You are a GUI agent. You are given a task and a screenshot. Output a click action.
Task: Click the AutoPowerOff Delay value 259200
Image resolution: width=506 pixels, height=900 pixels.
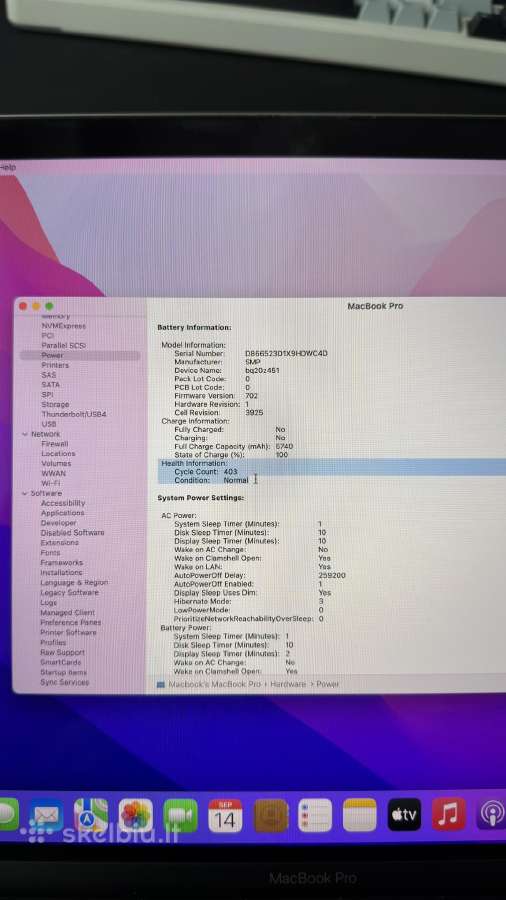click(332, 575)
